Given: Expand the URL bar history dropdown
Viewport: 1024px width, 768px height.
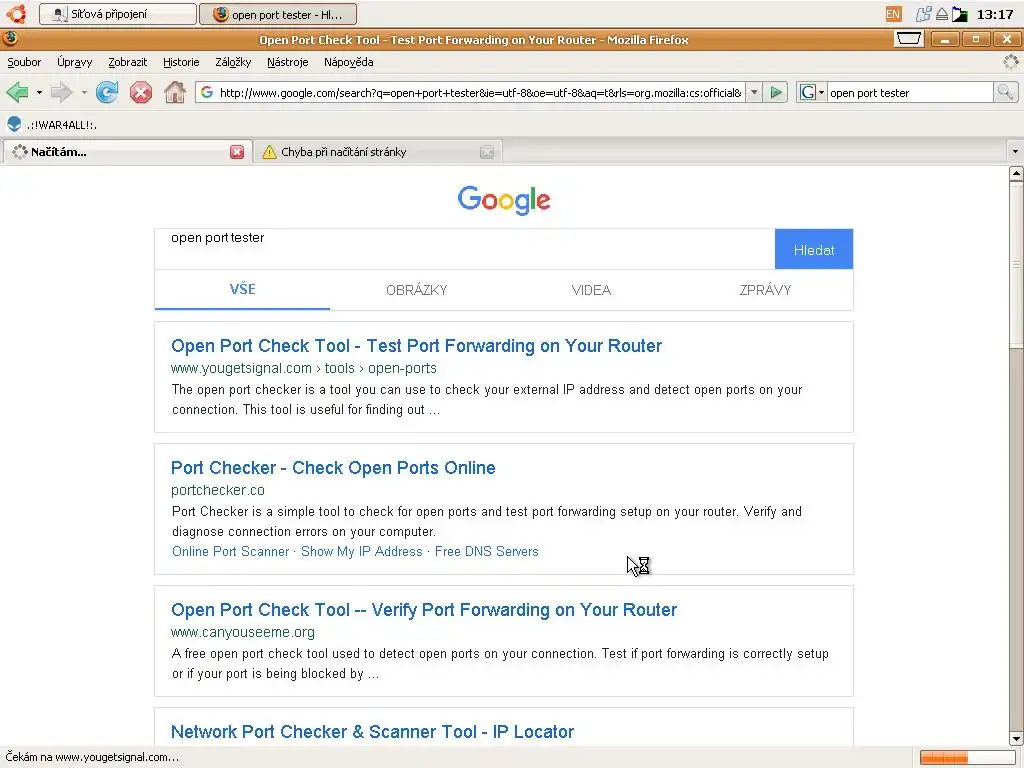Looking at the screenshot, I should click(x=754, y=92).
